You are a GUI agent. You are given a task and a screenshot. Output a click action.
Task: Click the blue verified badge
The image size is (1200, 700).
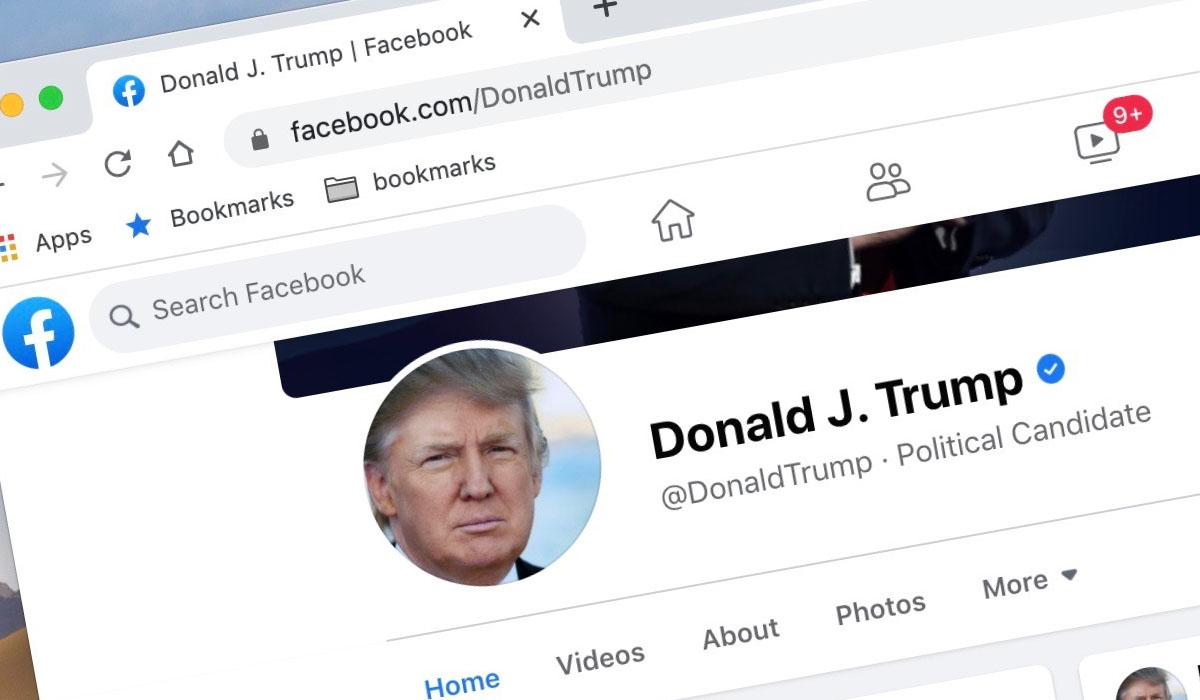click(1050, 369)
